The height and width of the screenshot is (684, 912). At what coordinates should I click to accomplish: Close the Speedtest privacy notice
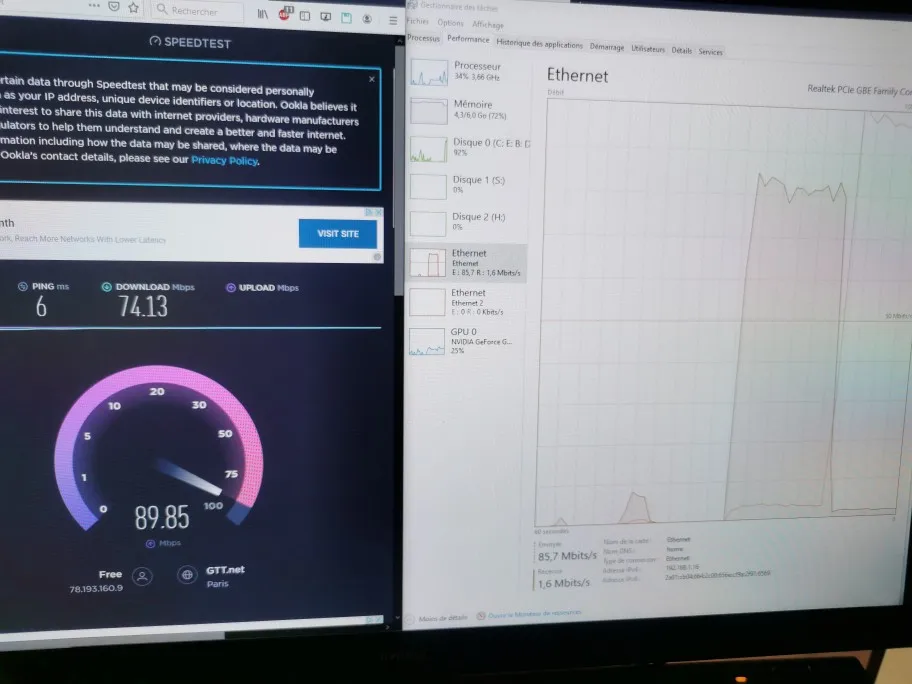(x=372, y=79)
